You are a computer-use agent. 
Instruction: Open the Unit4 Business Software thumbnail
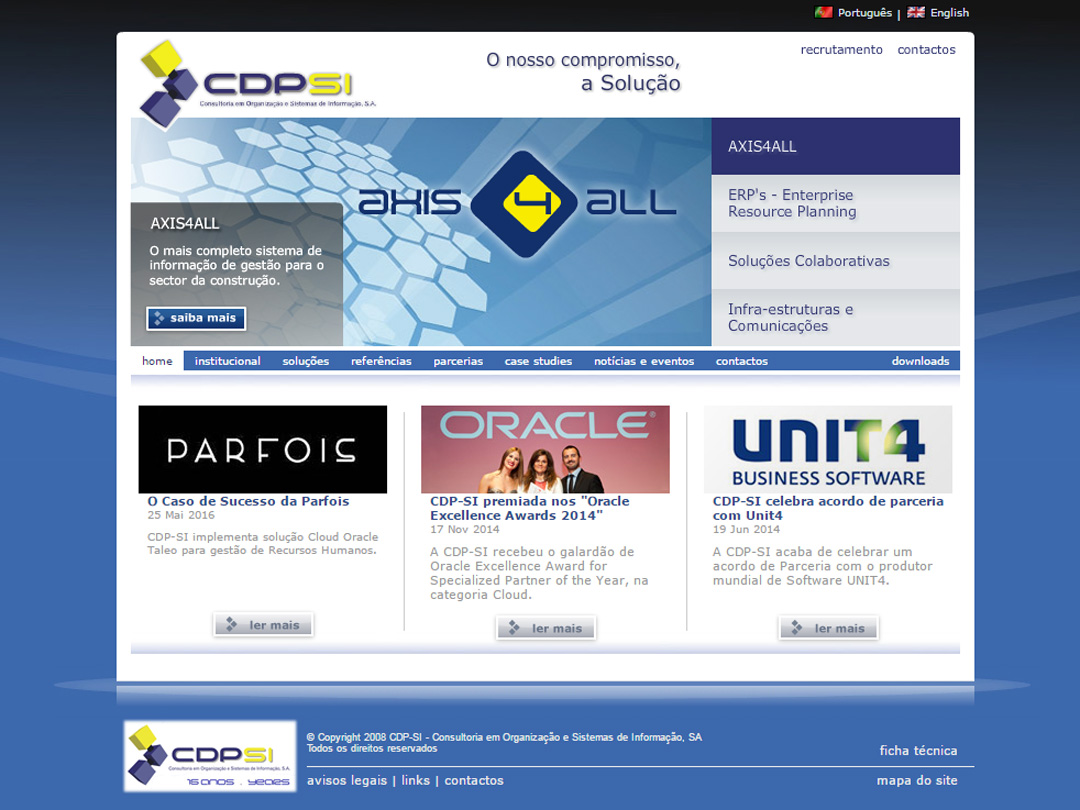[828, 449]
